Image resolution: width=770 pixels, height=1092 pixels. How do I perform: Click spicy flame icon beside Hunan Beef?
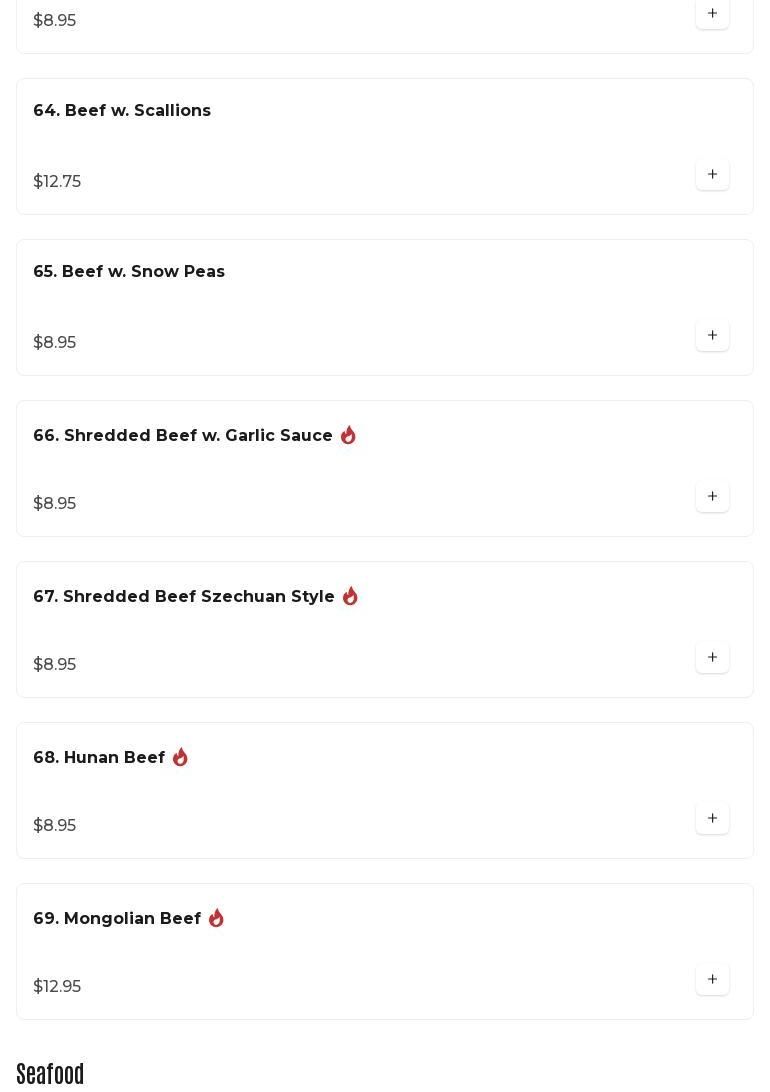point(180,758)
